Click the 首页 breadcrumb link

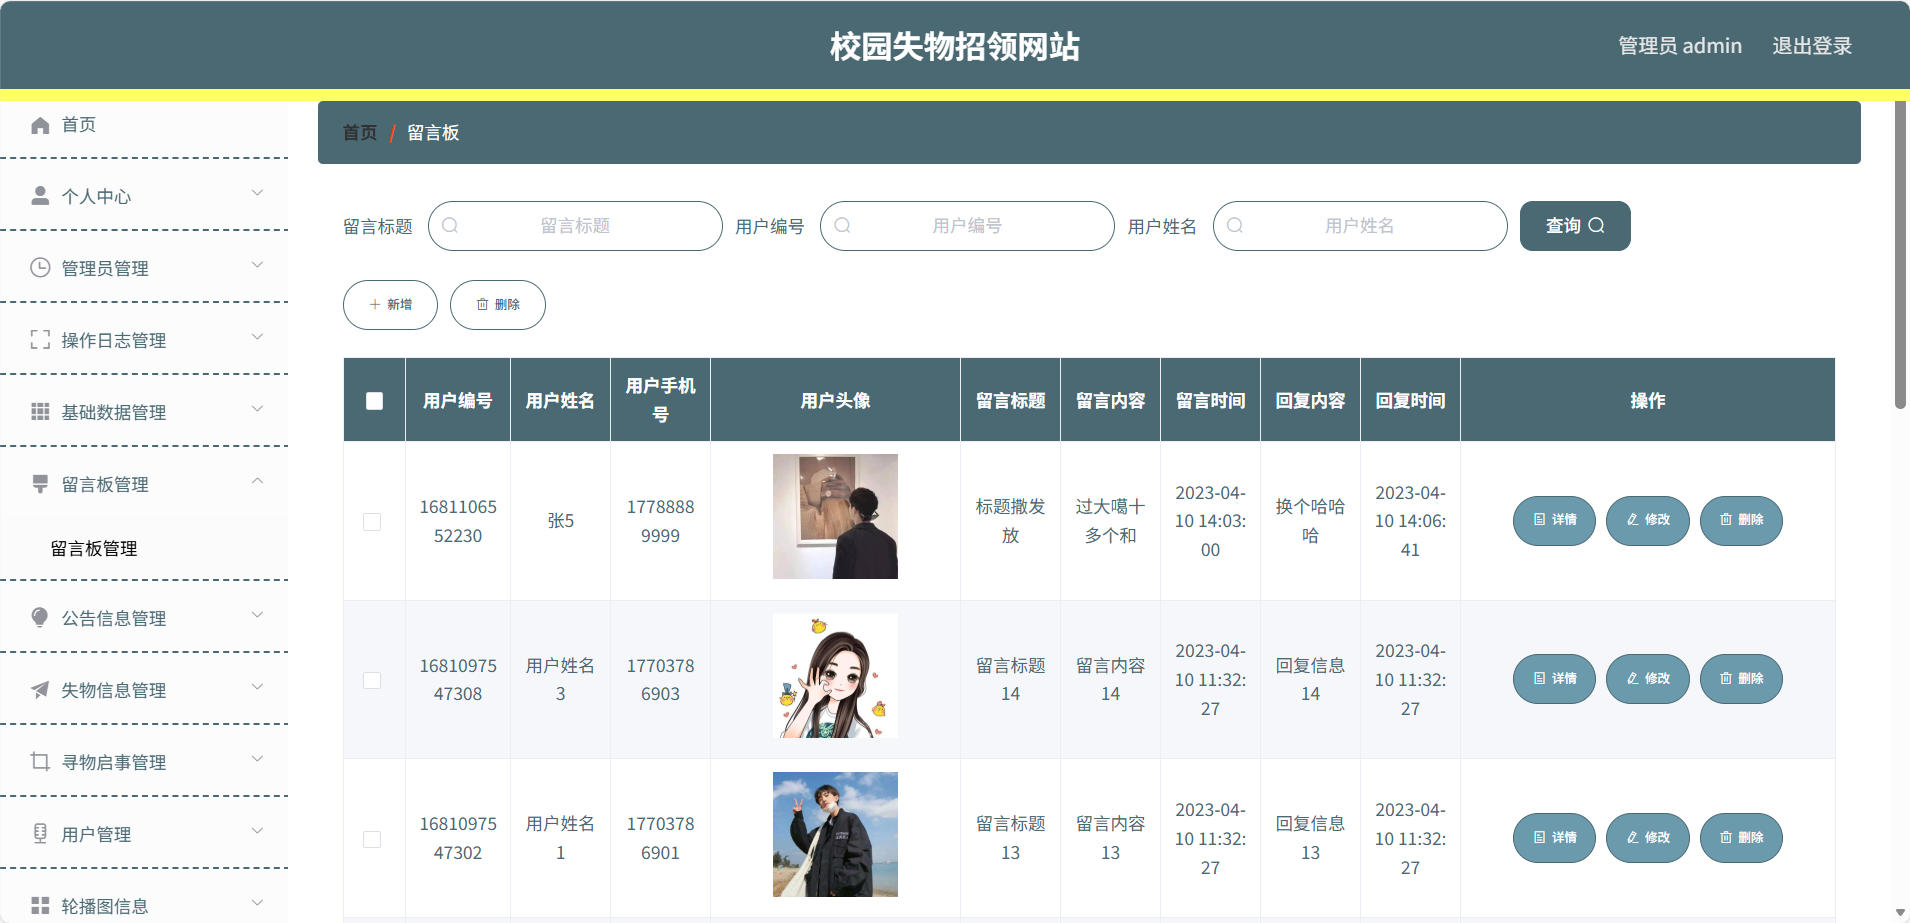pyautogui.click(x=360, y=133)
